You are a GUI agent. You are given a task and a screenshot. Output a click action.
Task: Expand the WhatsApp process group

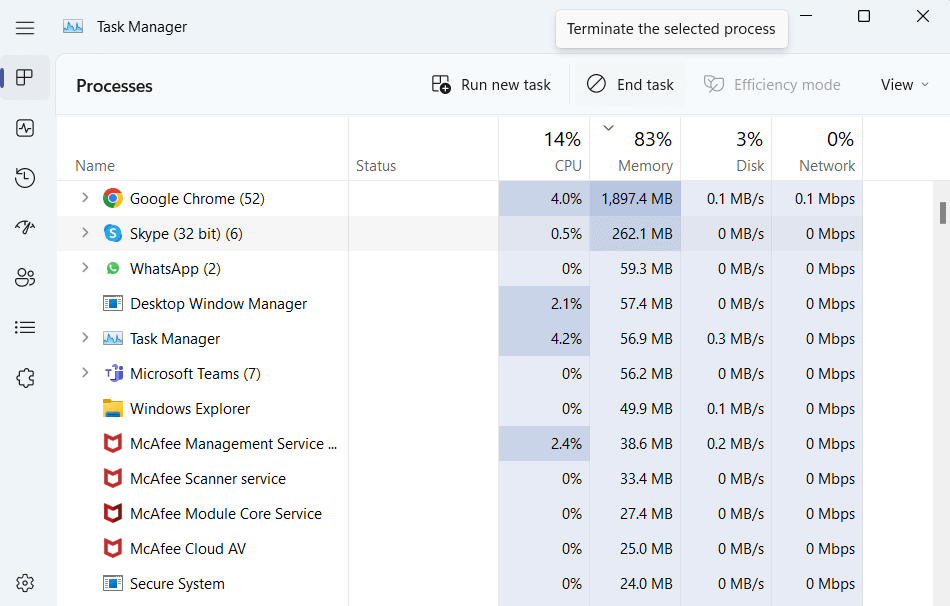point(85,267)
